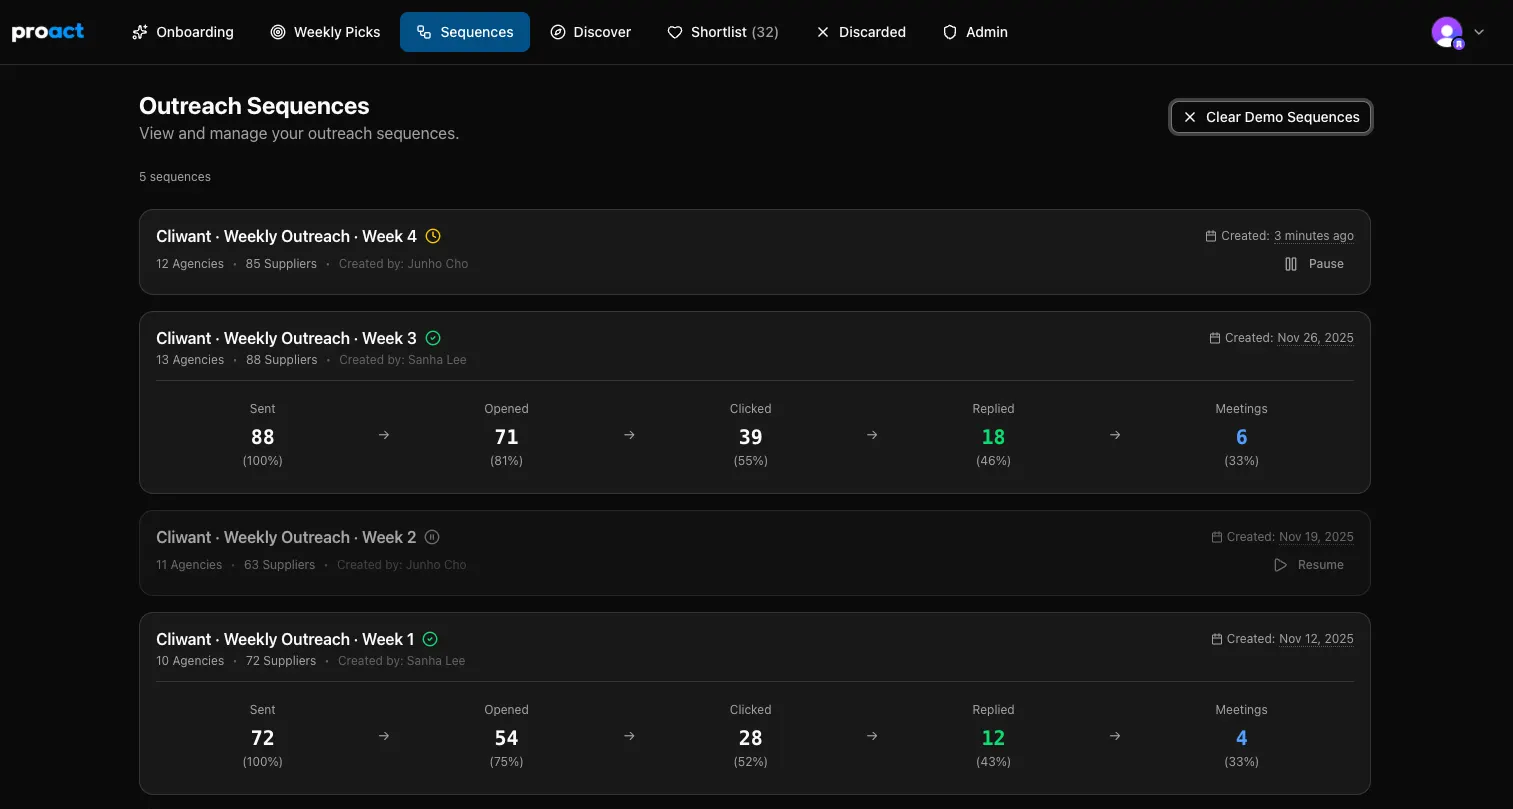Click the user avatar picture

coord(1446,31)
